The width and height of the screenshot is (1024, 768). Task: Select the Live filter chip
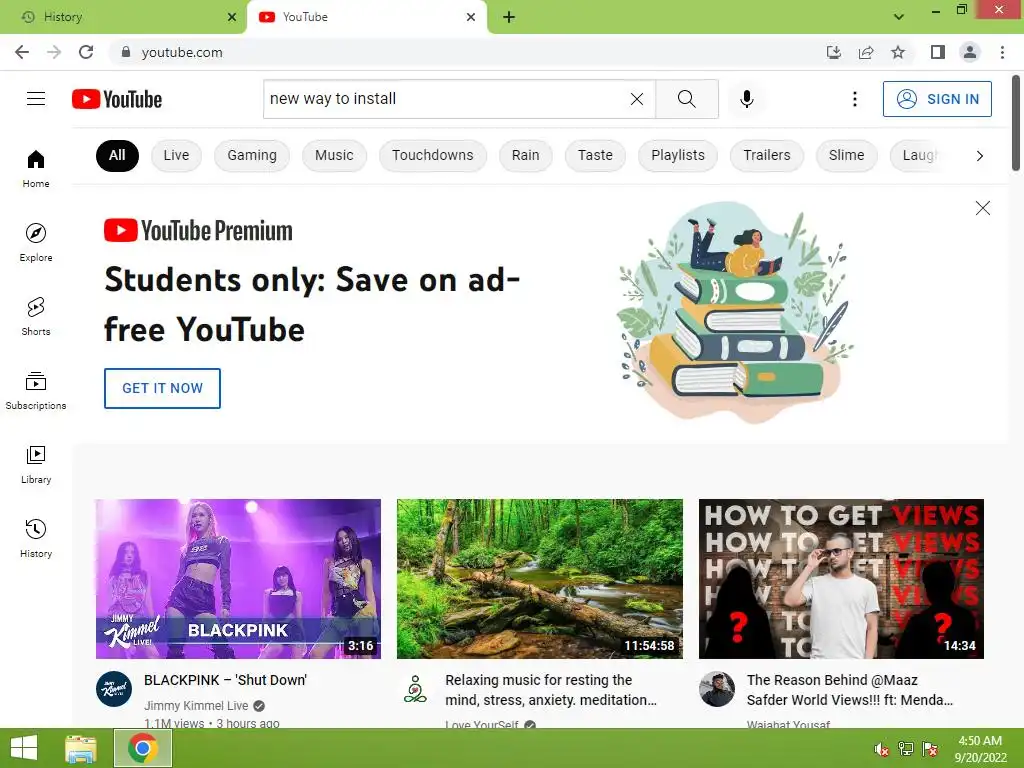[176, 155]
